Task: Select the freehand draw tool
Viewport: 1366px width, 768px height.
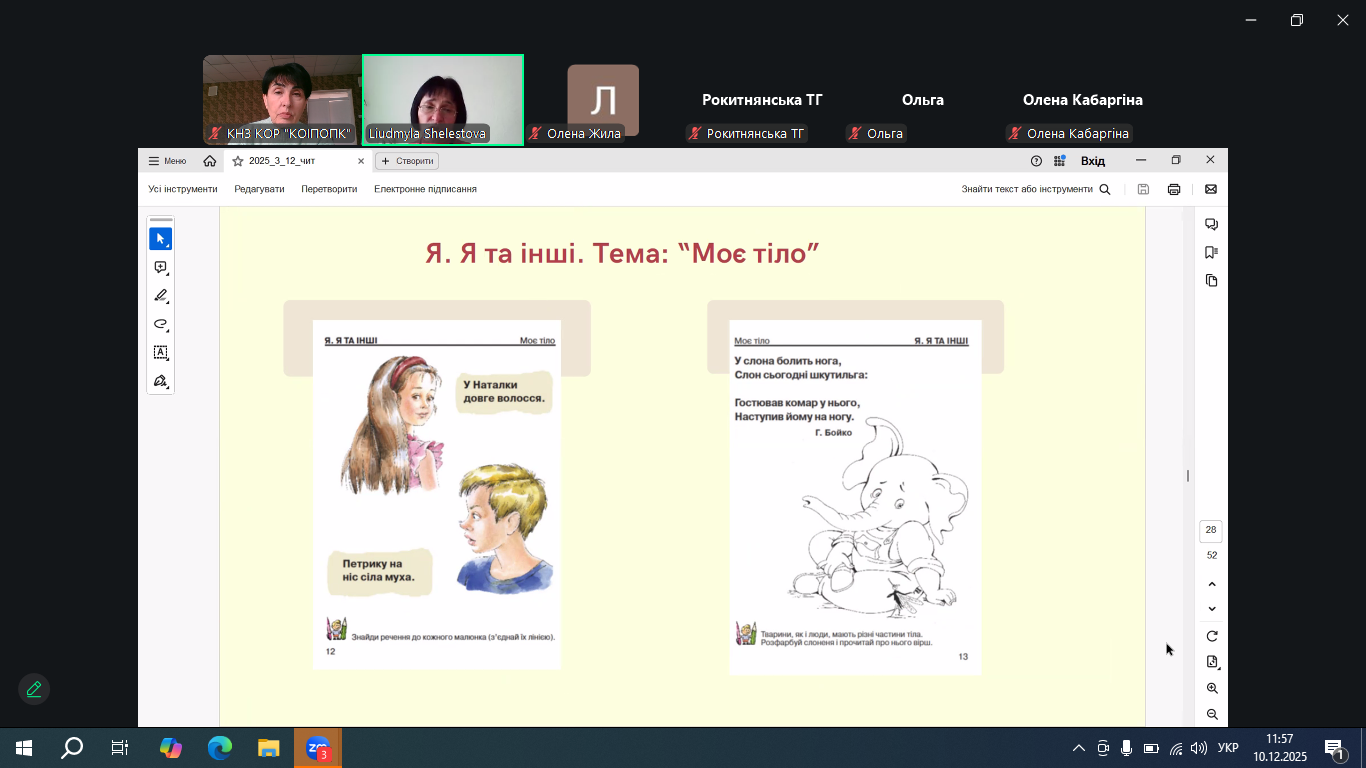Action: (160, 324)
